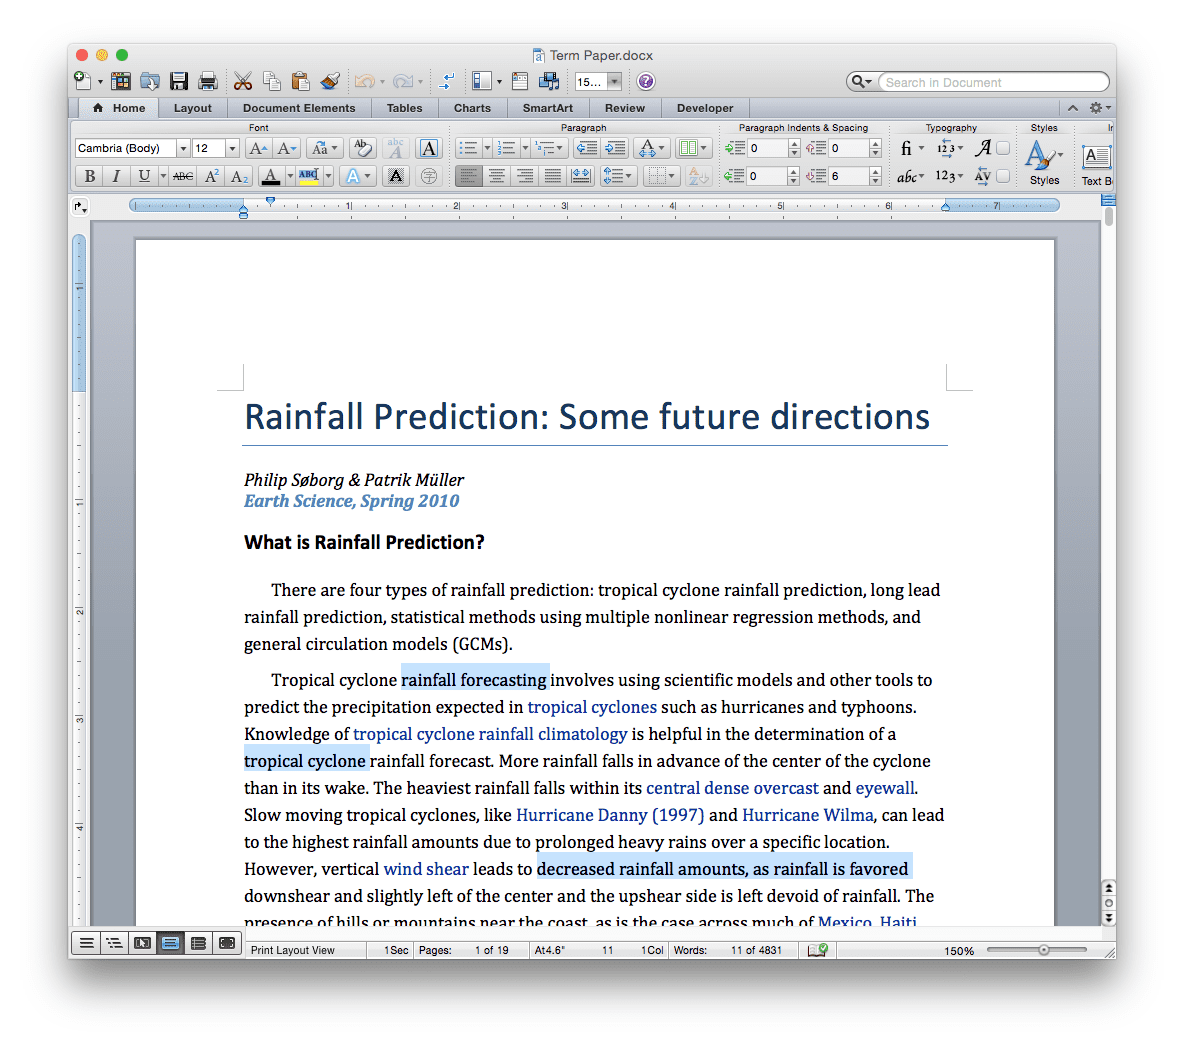
Task: Click the Search in Document field
Action: tap(990, 82)
